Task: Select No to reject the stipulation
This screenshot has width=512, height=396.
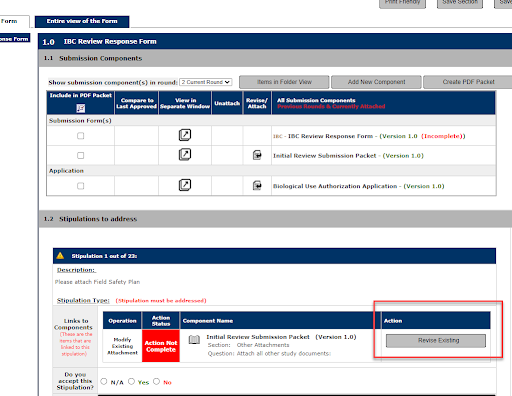Action: (x=157, y=381)
